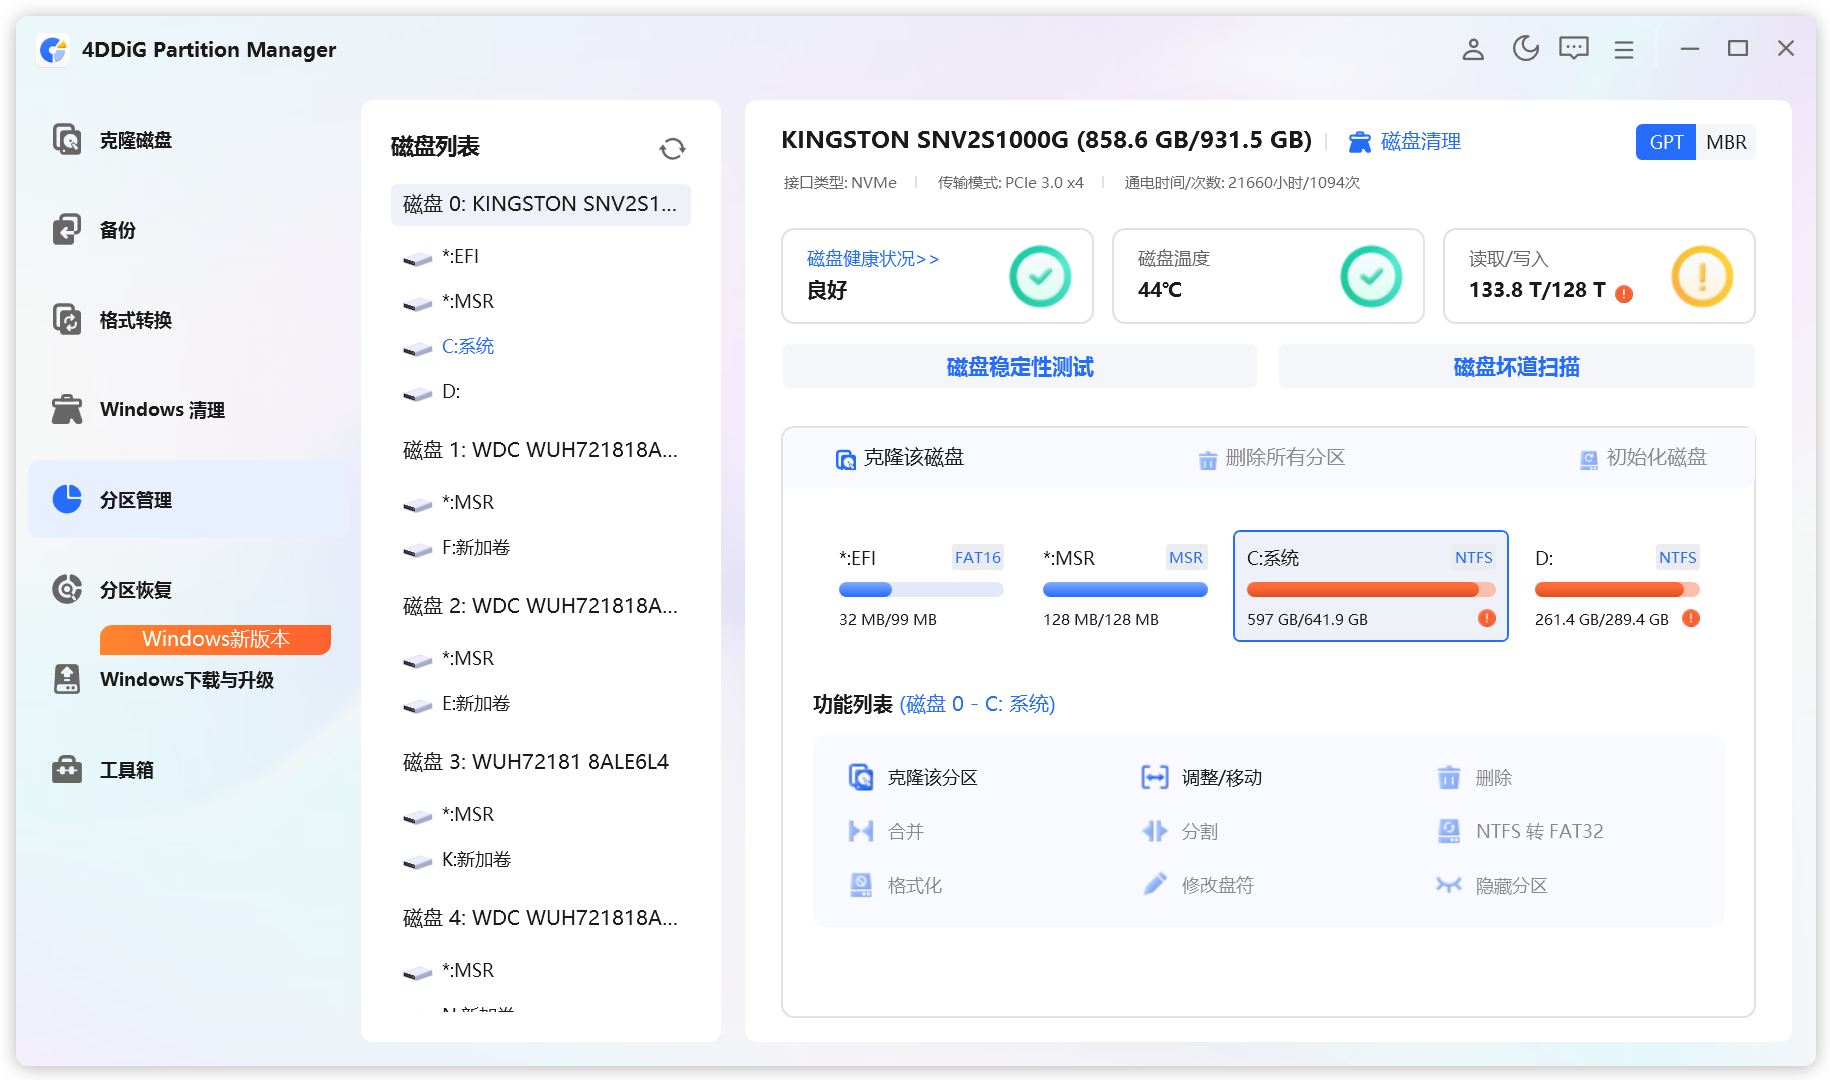Click 修改盘符 function

tap(1197, 885)
